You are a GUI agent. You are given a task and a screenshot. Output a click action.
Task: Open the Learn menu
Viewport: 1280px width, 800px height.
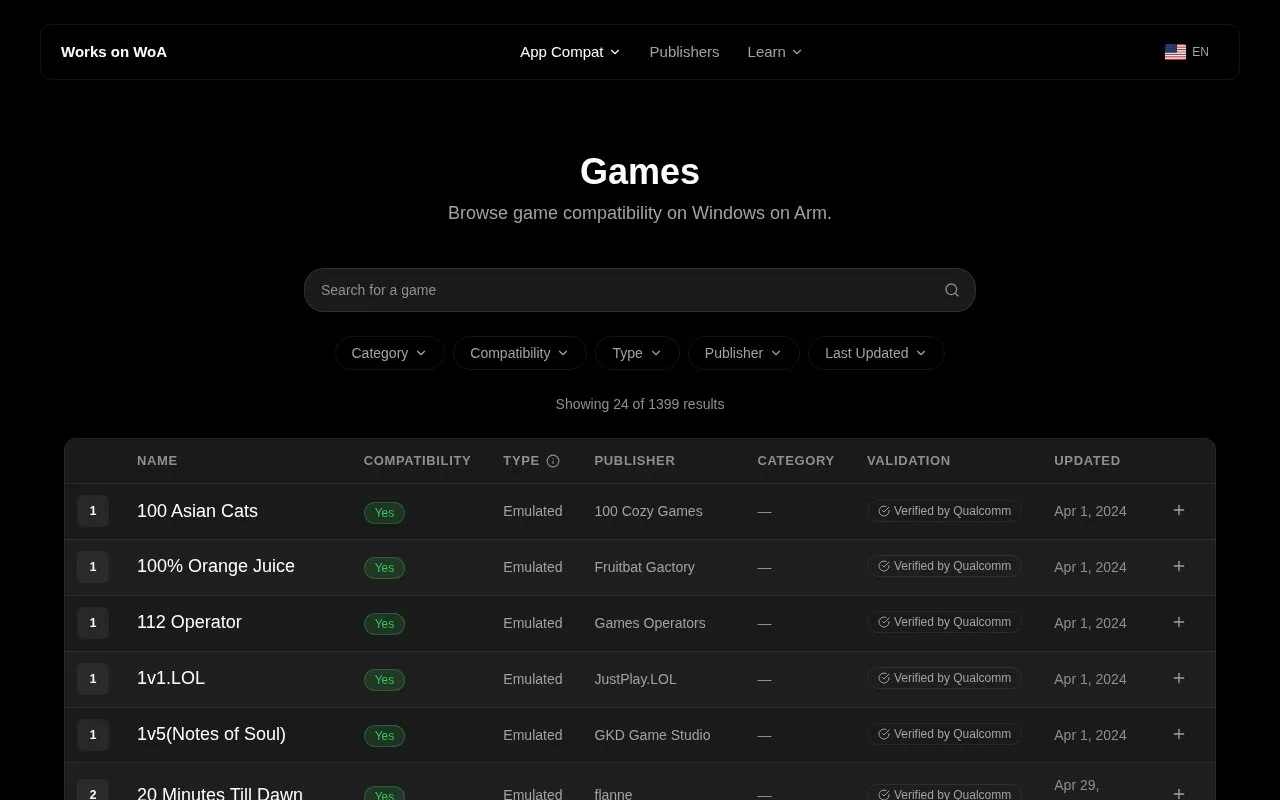pyautogui.click(x=775, y=52)
